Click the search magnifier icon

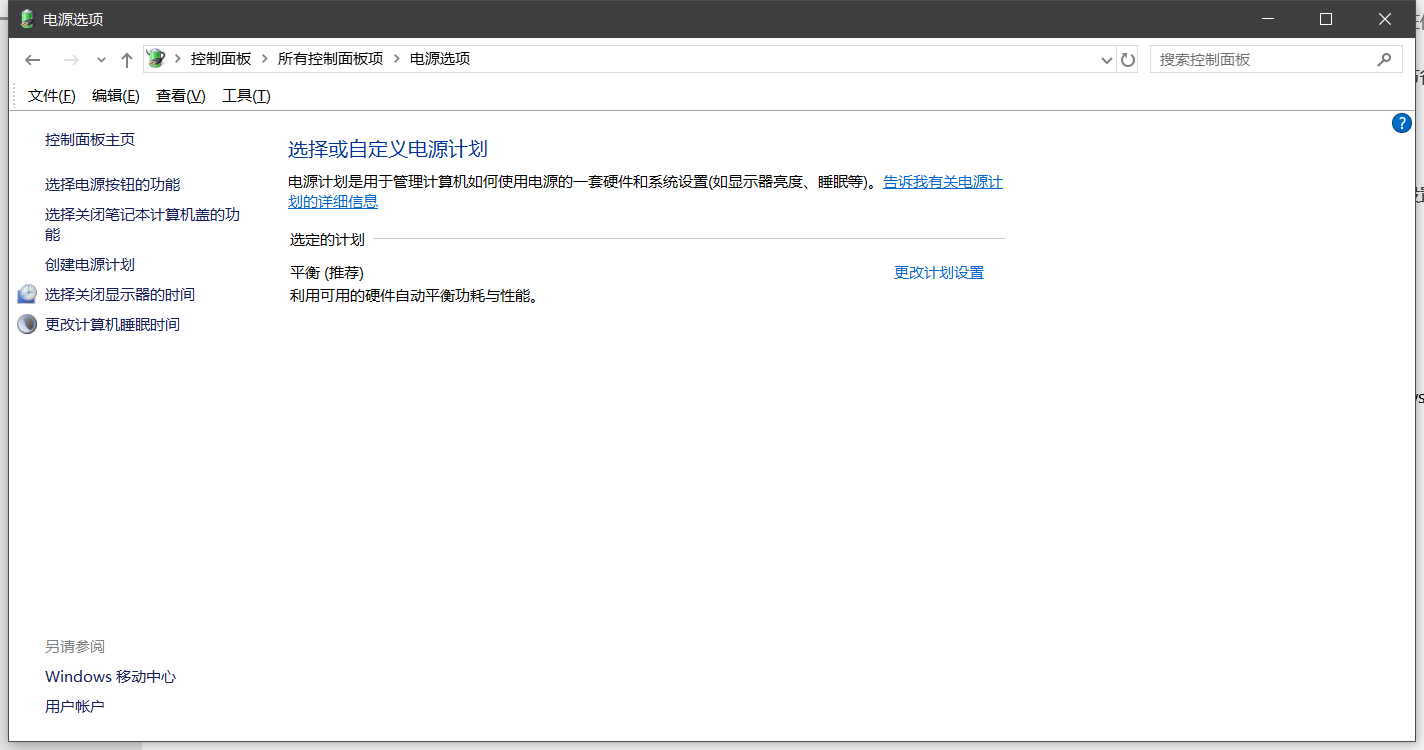click(x=1385, y=59)
